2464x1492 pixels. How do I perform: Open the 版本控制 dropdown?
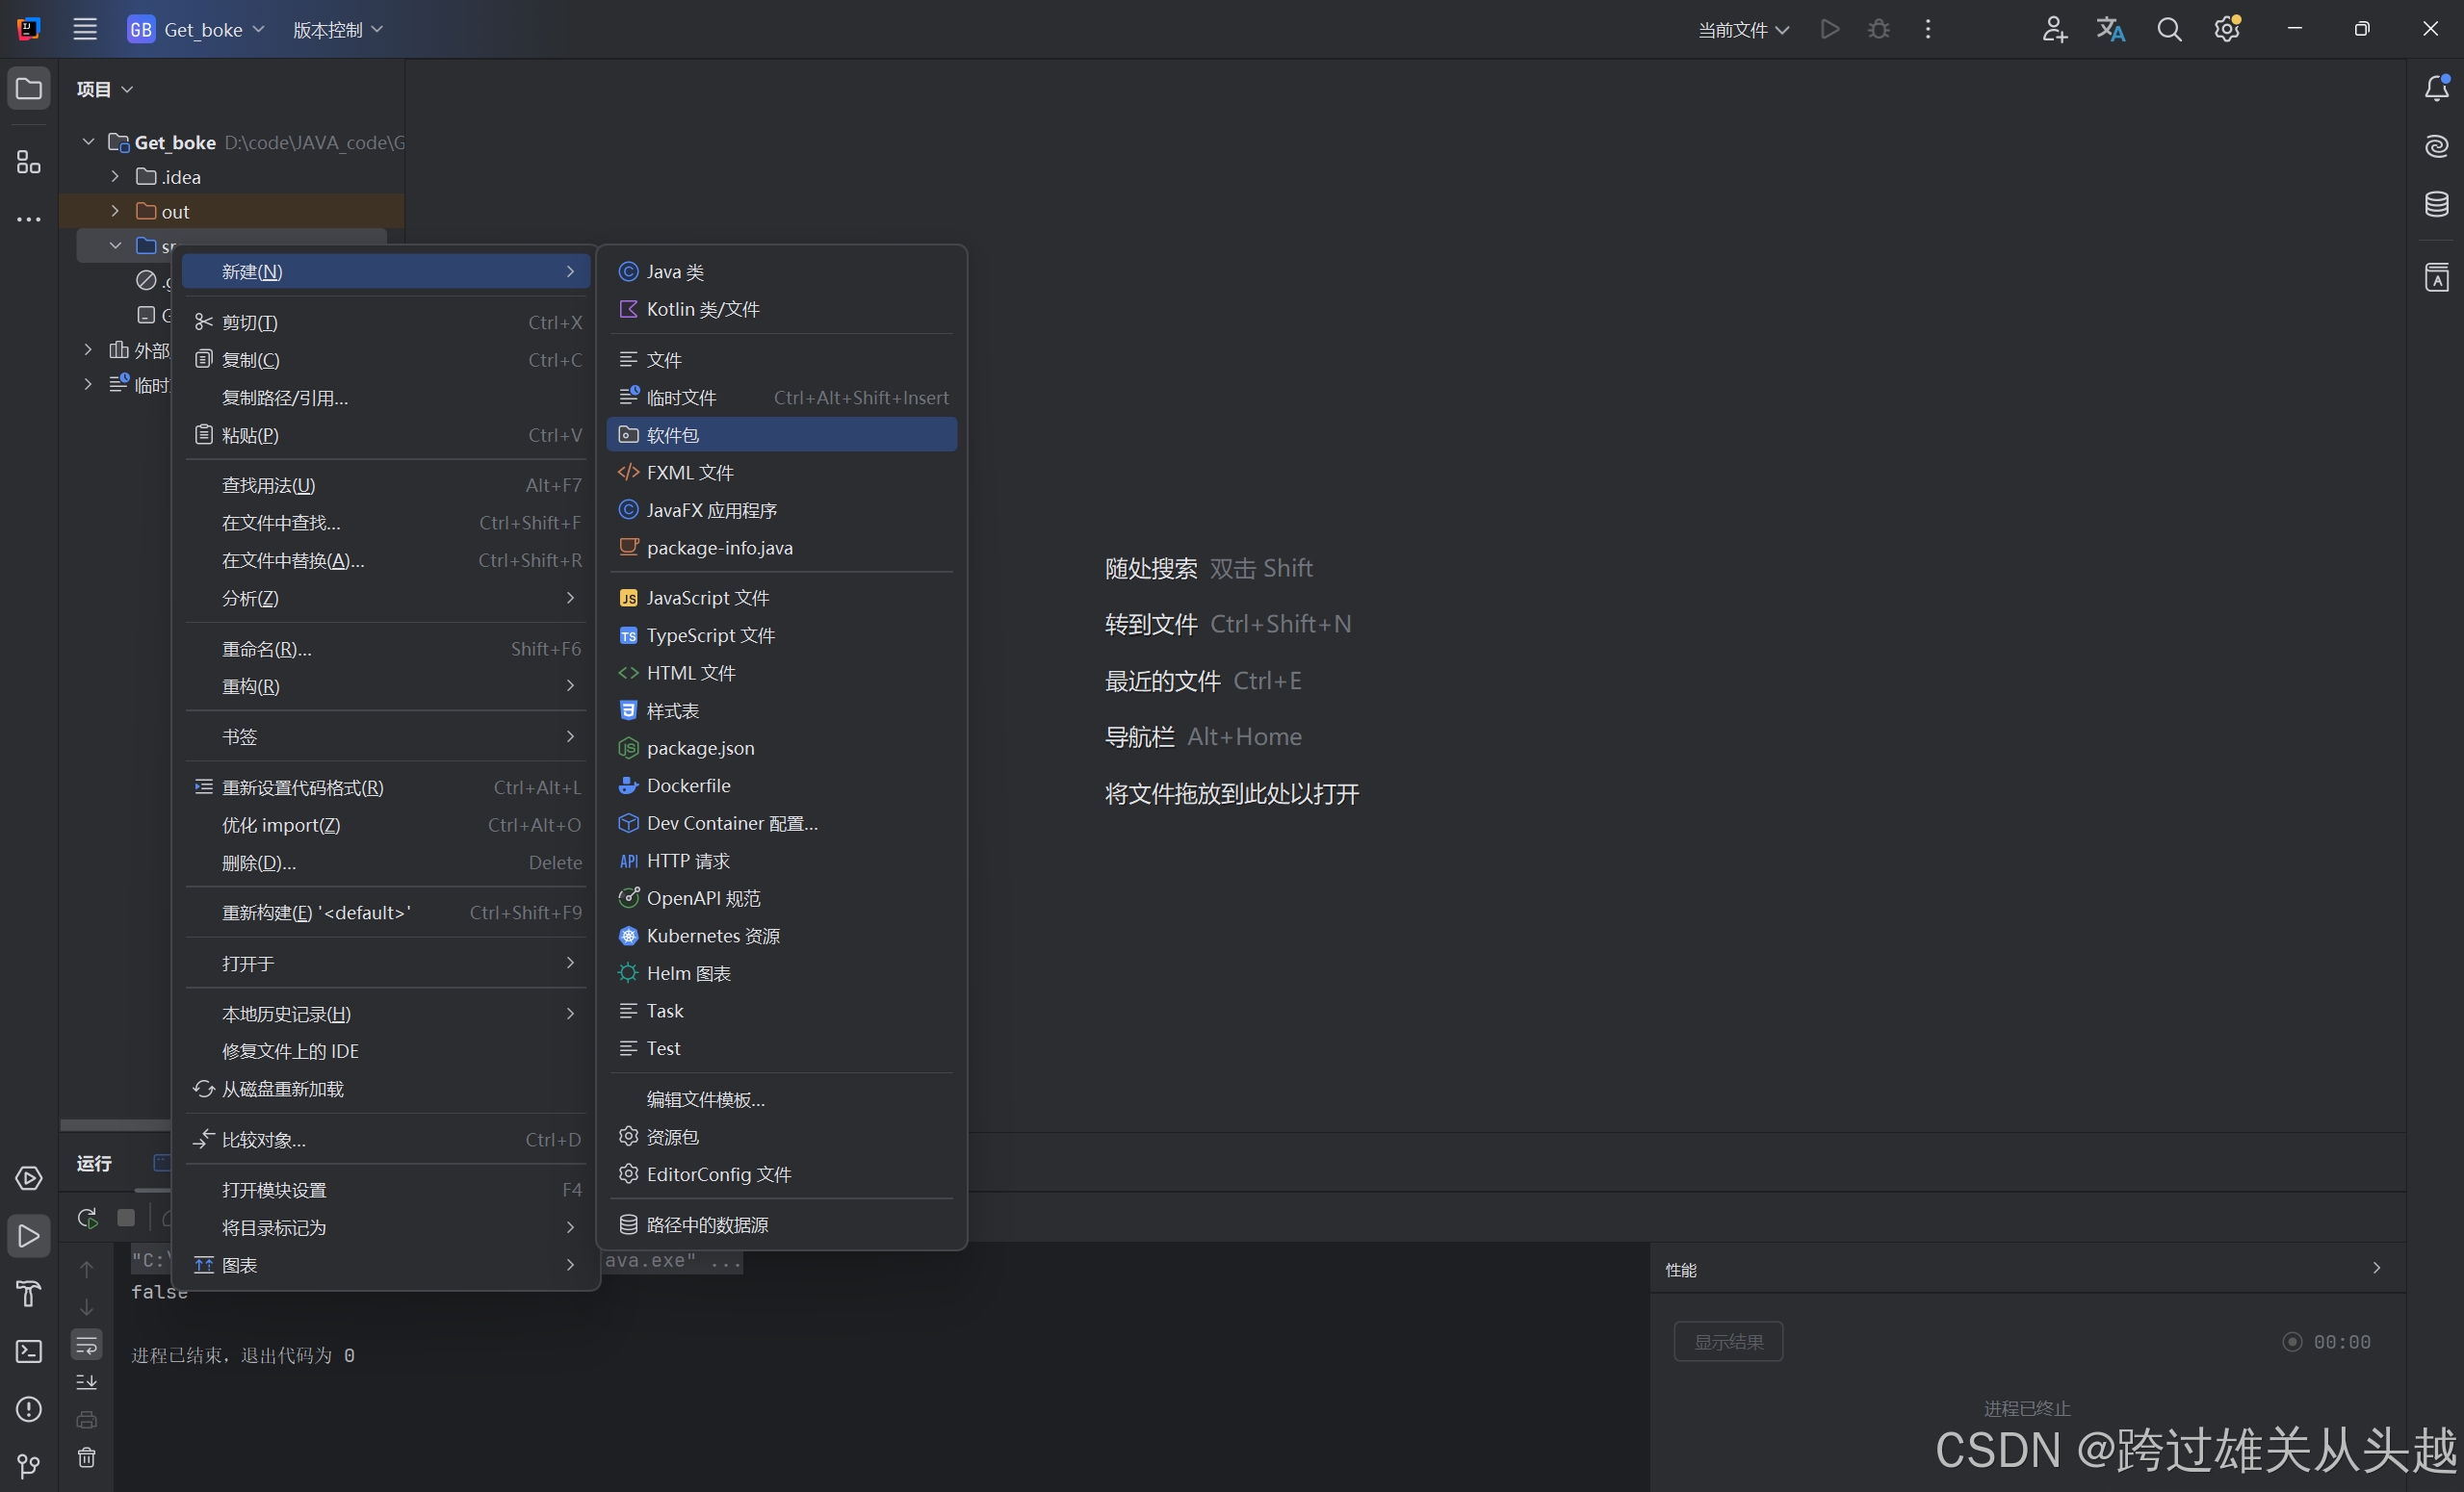point(337,30)
